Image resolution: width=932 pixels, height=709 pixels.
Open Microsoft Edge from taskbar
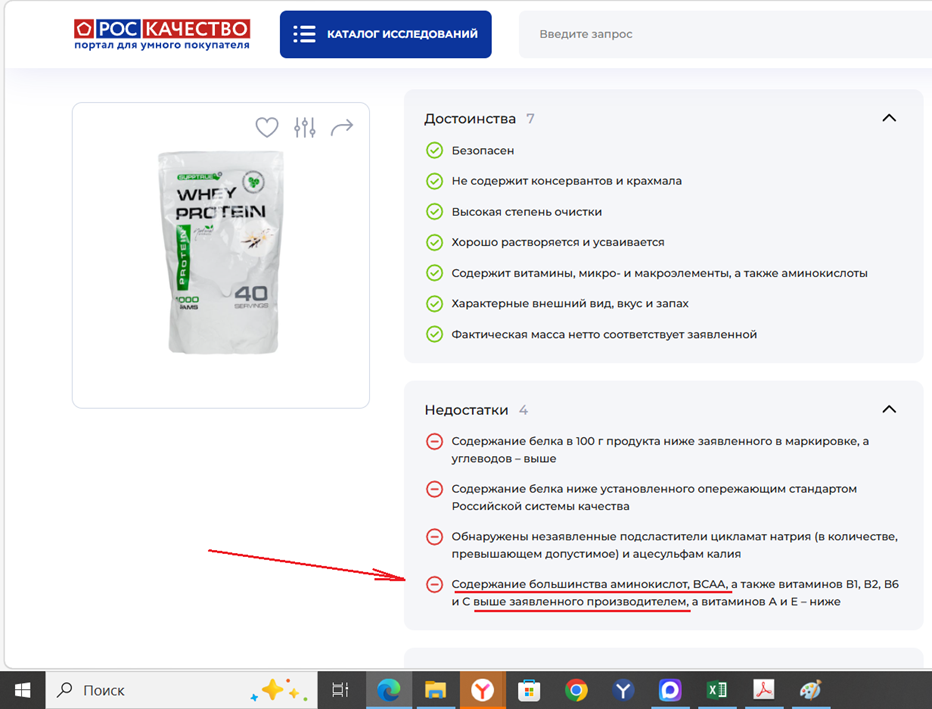coord(389,690)
